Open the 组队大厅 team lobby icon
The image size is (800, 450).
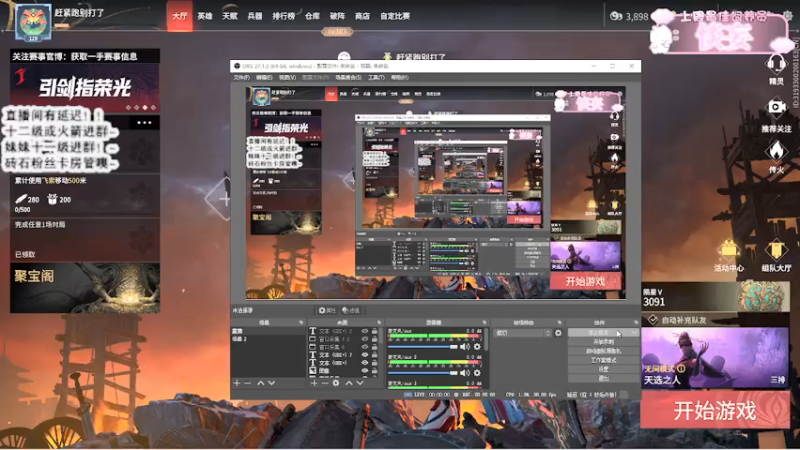tap(776, 250)
